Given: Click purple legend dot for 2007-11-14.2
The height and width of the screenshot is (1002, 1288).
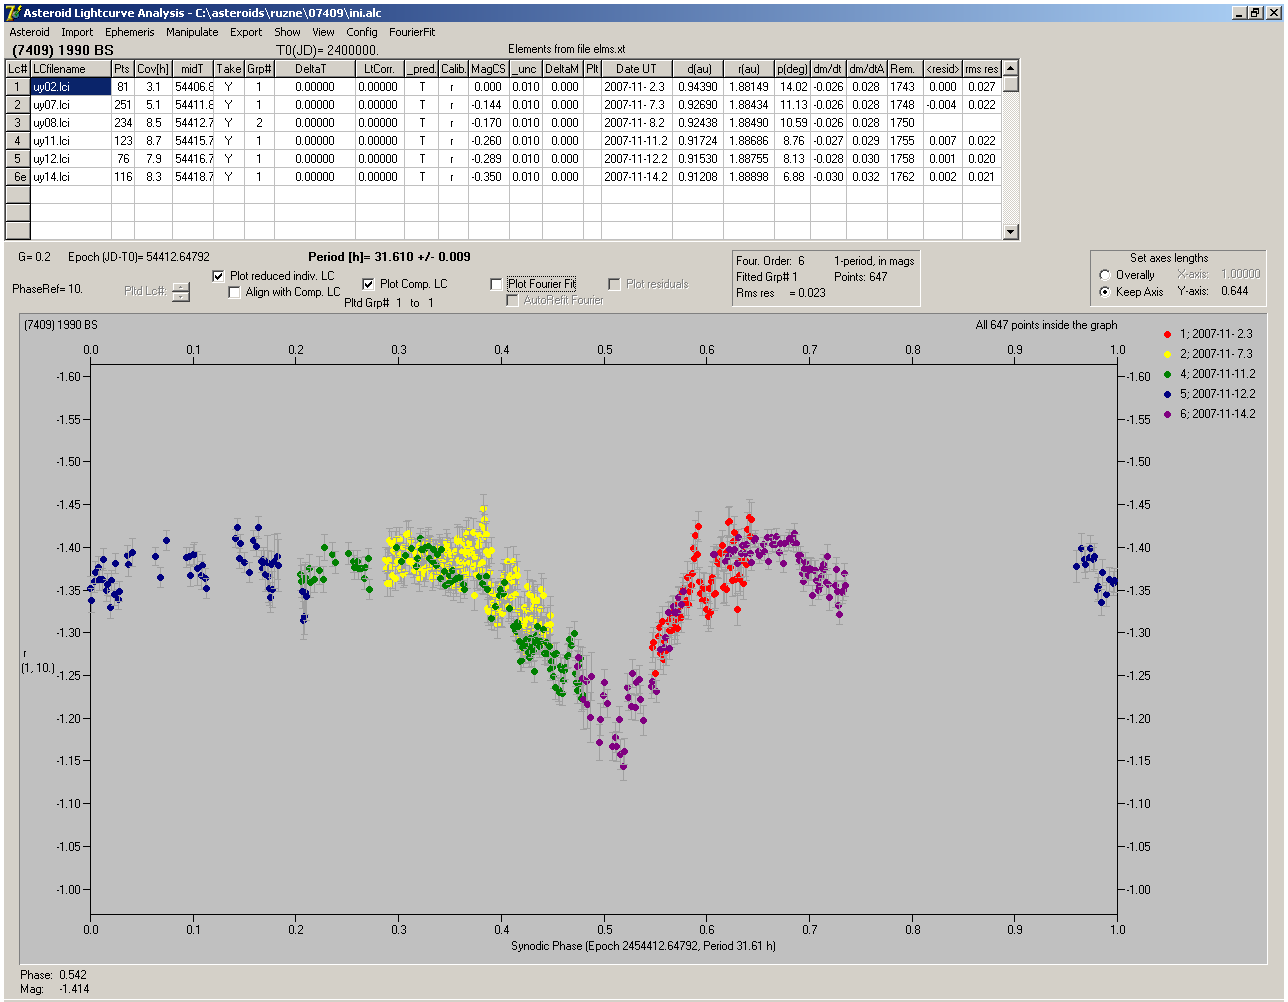Looking at the screenshot, I should coord(1167,414).
